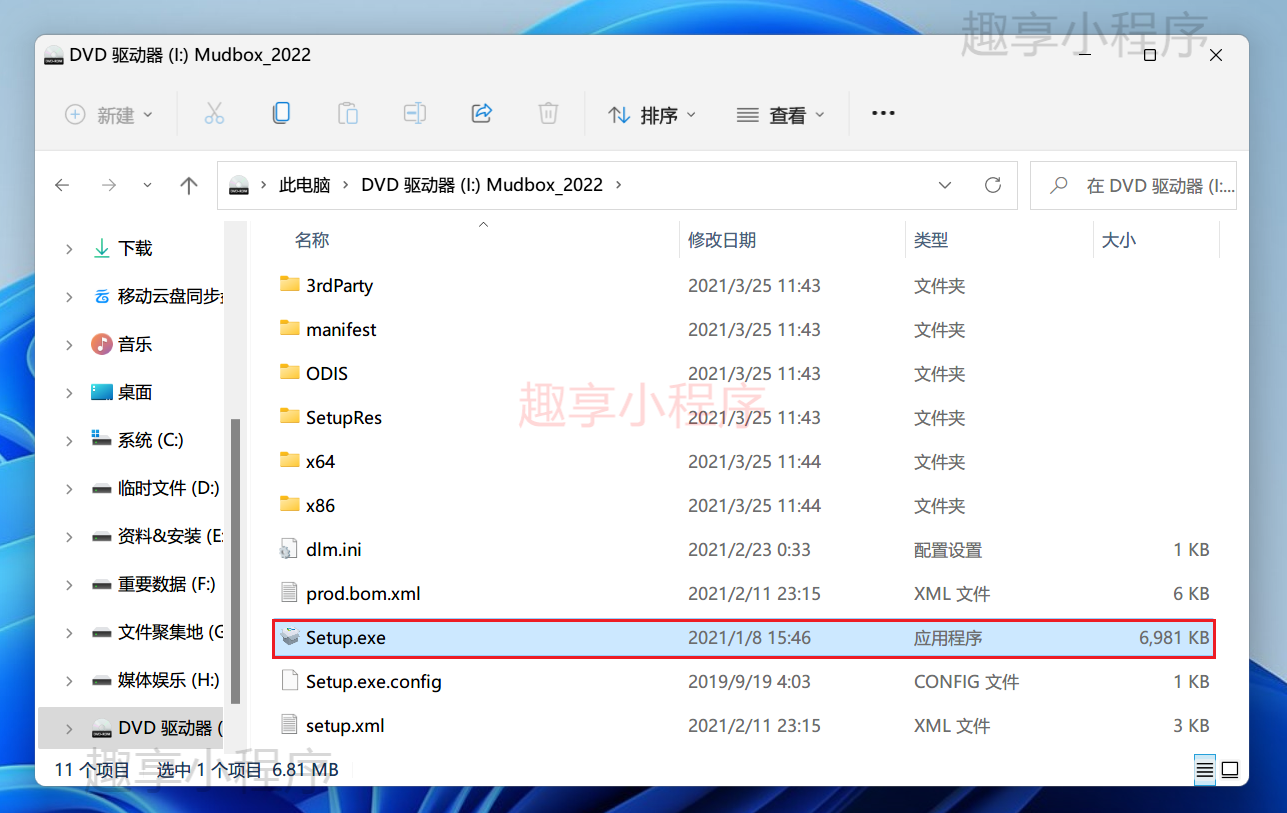This screenshot has width=1287, height=813.
Task: Click the Share icon in toolbar
Action: point(482,113)
